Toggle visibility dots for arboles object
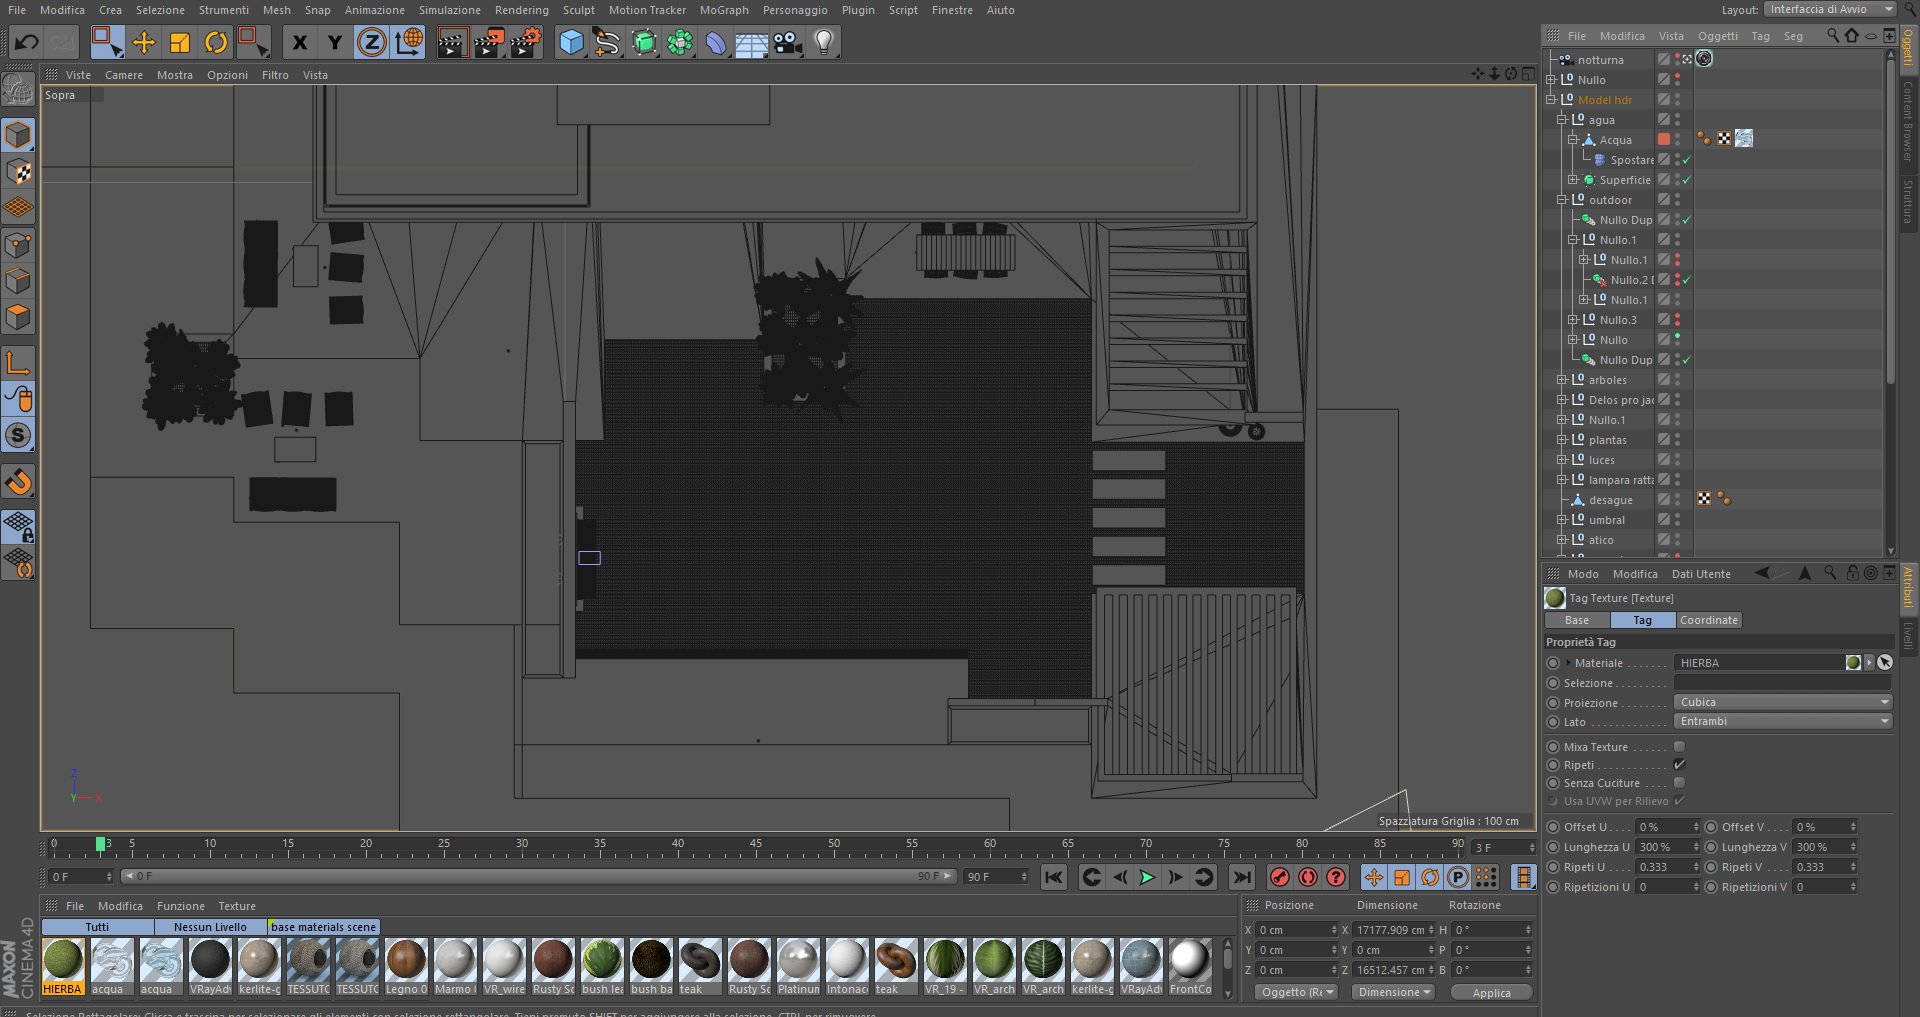The width and height of the screenshot is (1920, 1017). coord(1678,380)
